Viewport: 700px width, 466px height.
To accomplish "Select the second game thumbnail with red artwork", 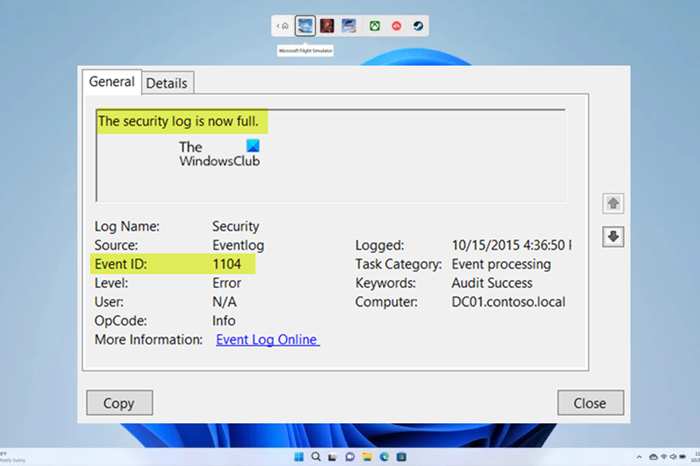I will 327,26.
